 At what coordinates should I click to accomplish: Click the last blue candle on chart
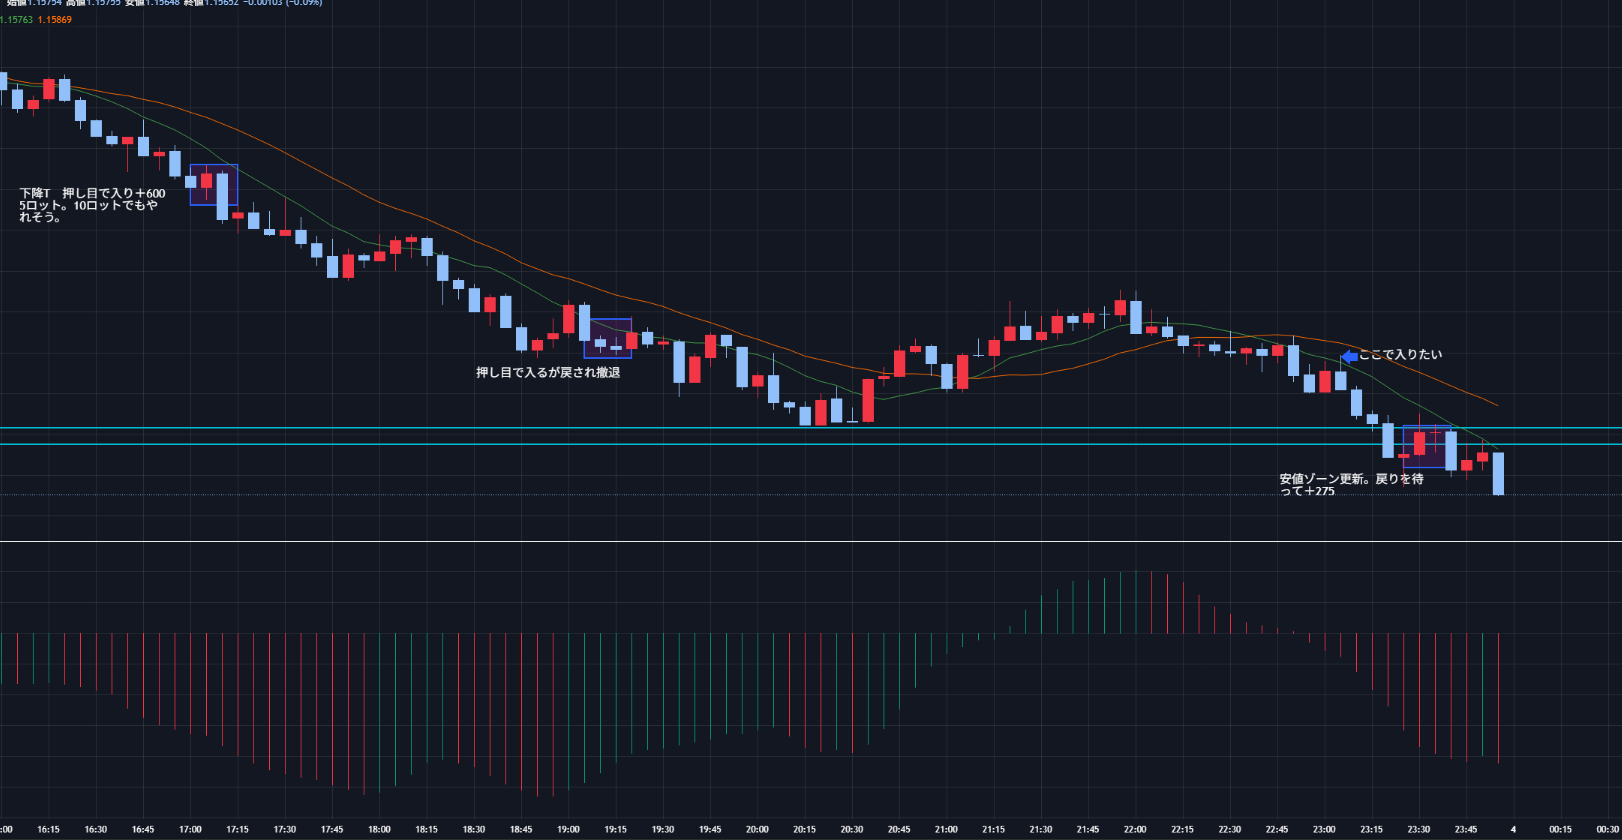point(1498,473)
